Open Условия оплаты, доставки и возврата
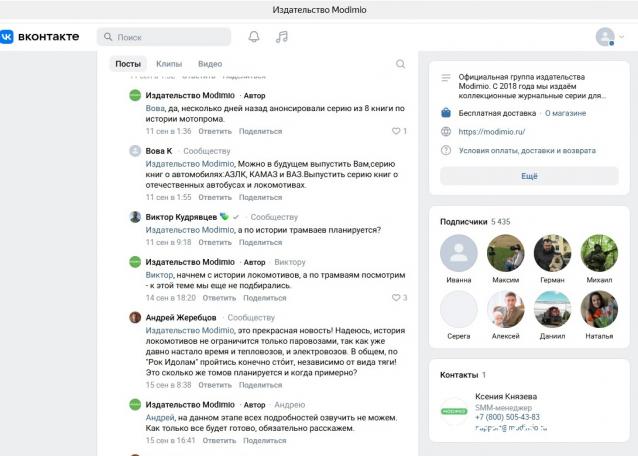 tap(527, 151)
